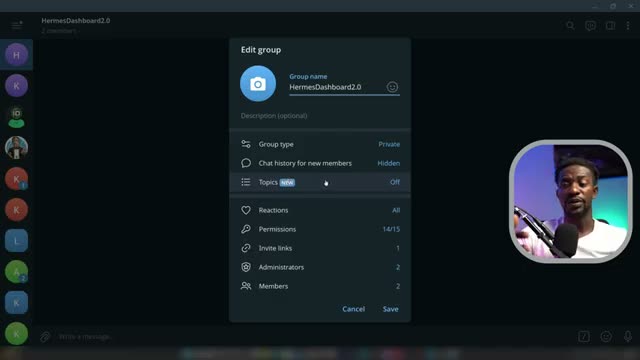
Task: Search in chat via magnifier icon
Action: tap(570, 26)
